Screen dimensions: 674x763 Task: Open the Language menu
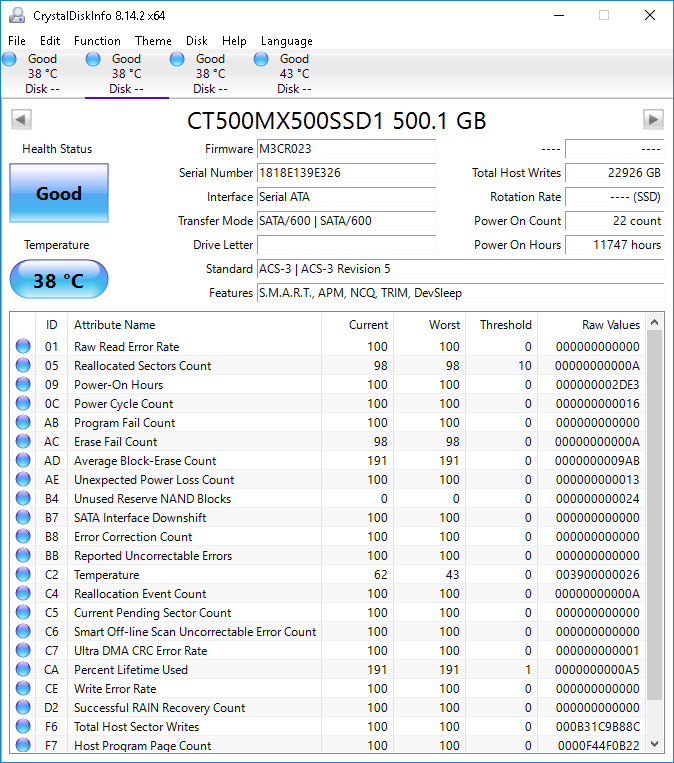pos(287,41)
